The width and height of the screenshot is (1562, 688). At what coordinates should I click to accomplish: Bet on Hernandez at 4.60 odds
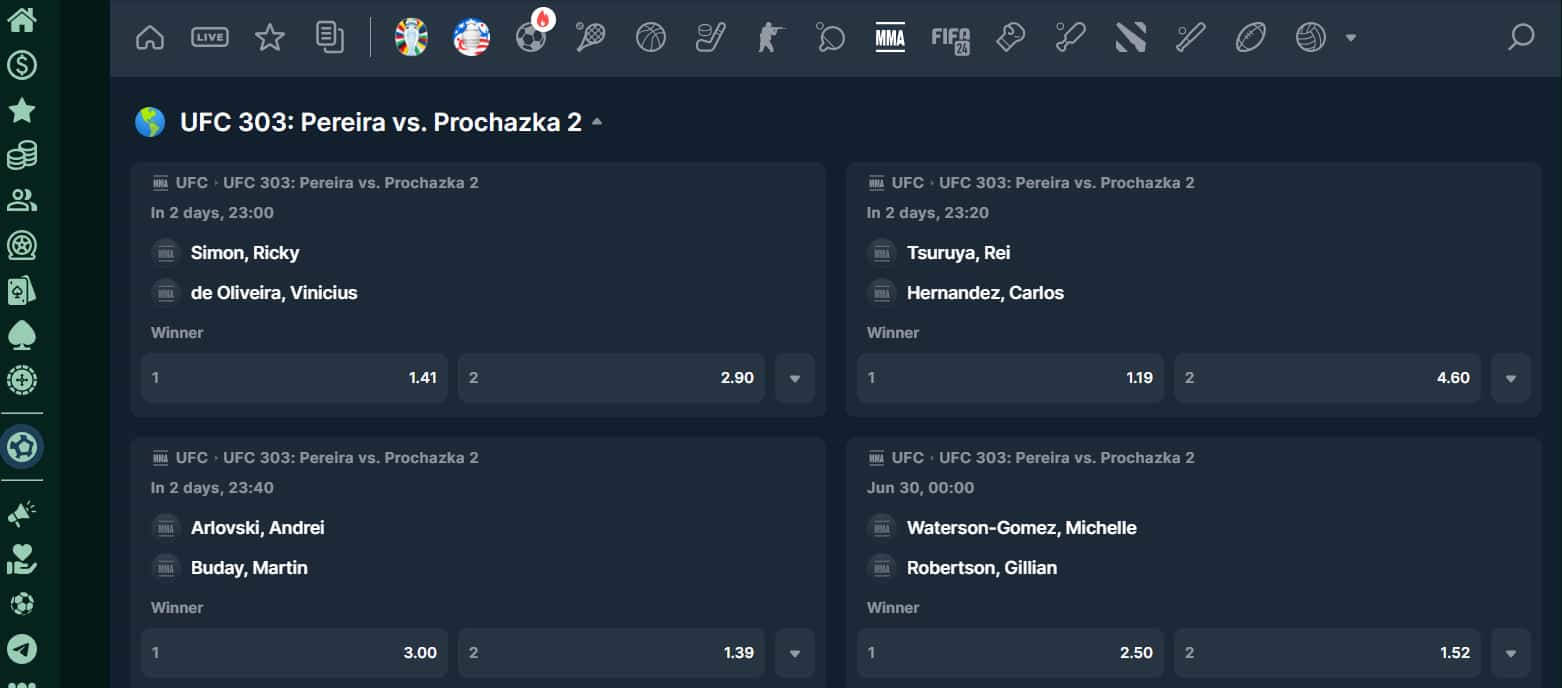[x=1327, y=378]
